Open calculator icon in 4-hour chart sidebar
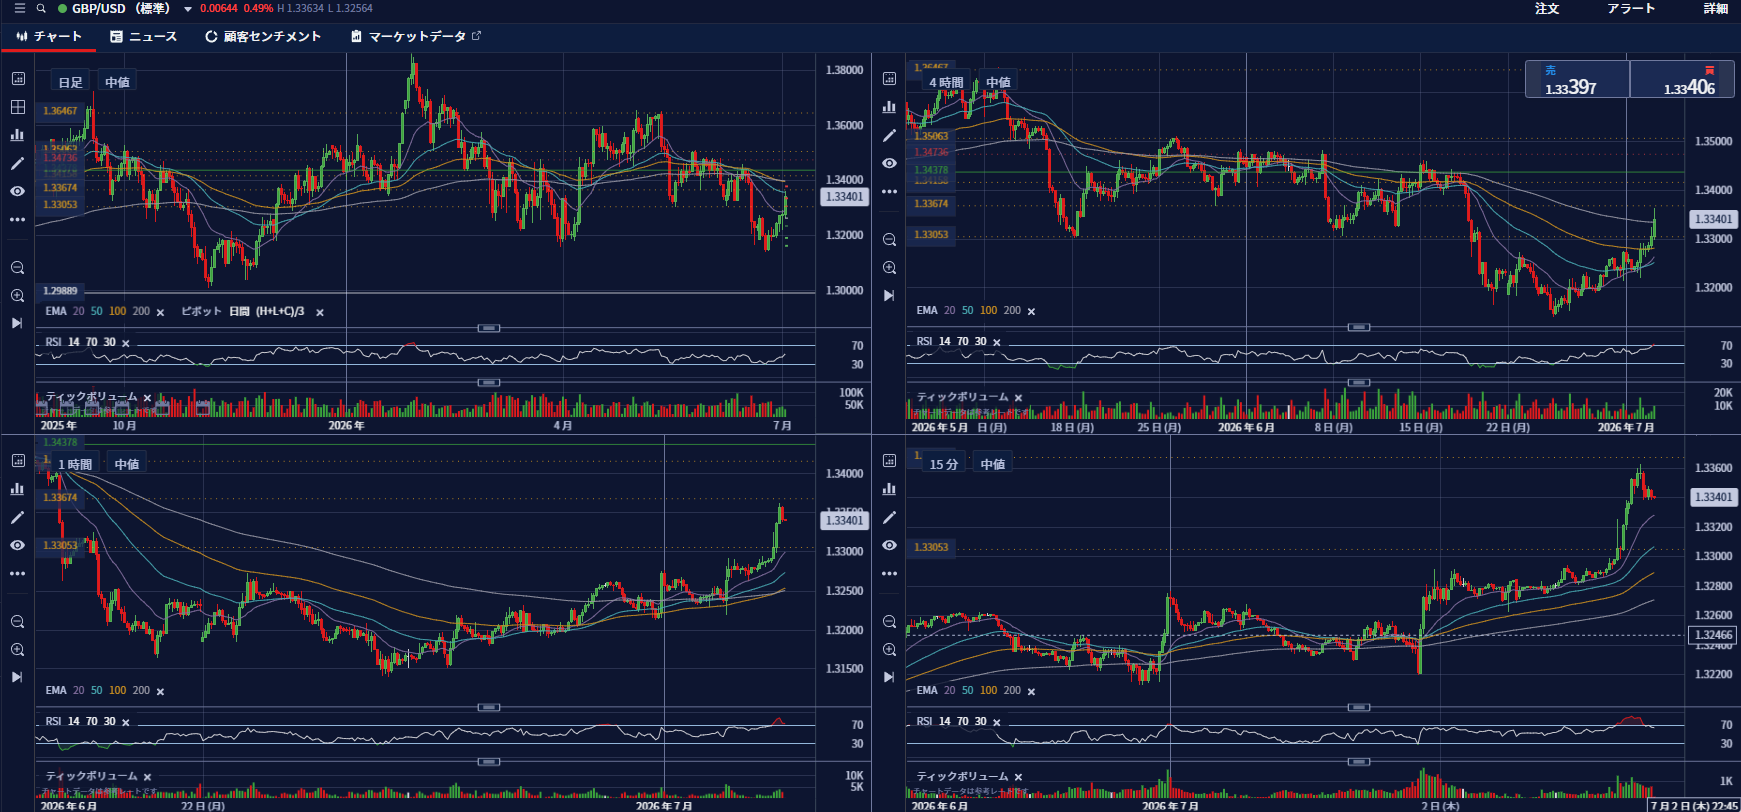 tap(889, 78)
